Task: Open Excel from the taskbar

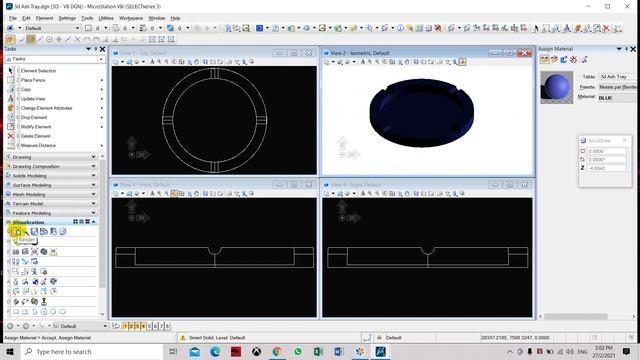Action: point(318,351)
